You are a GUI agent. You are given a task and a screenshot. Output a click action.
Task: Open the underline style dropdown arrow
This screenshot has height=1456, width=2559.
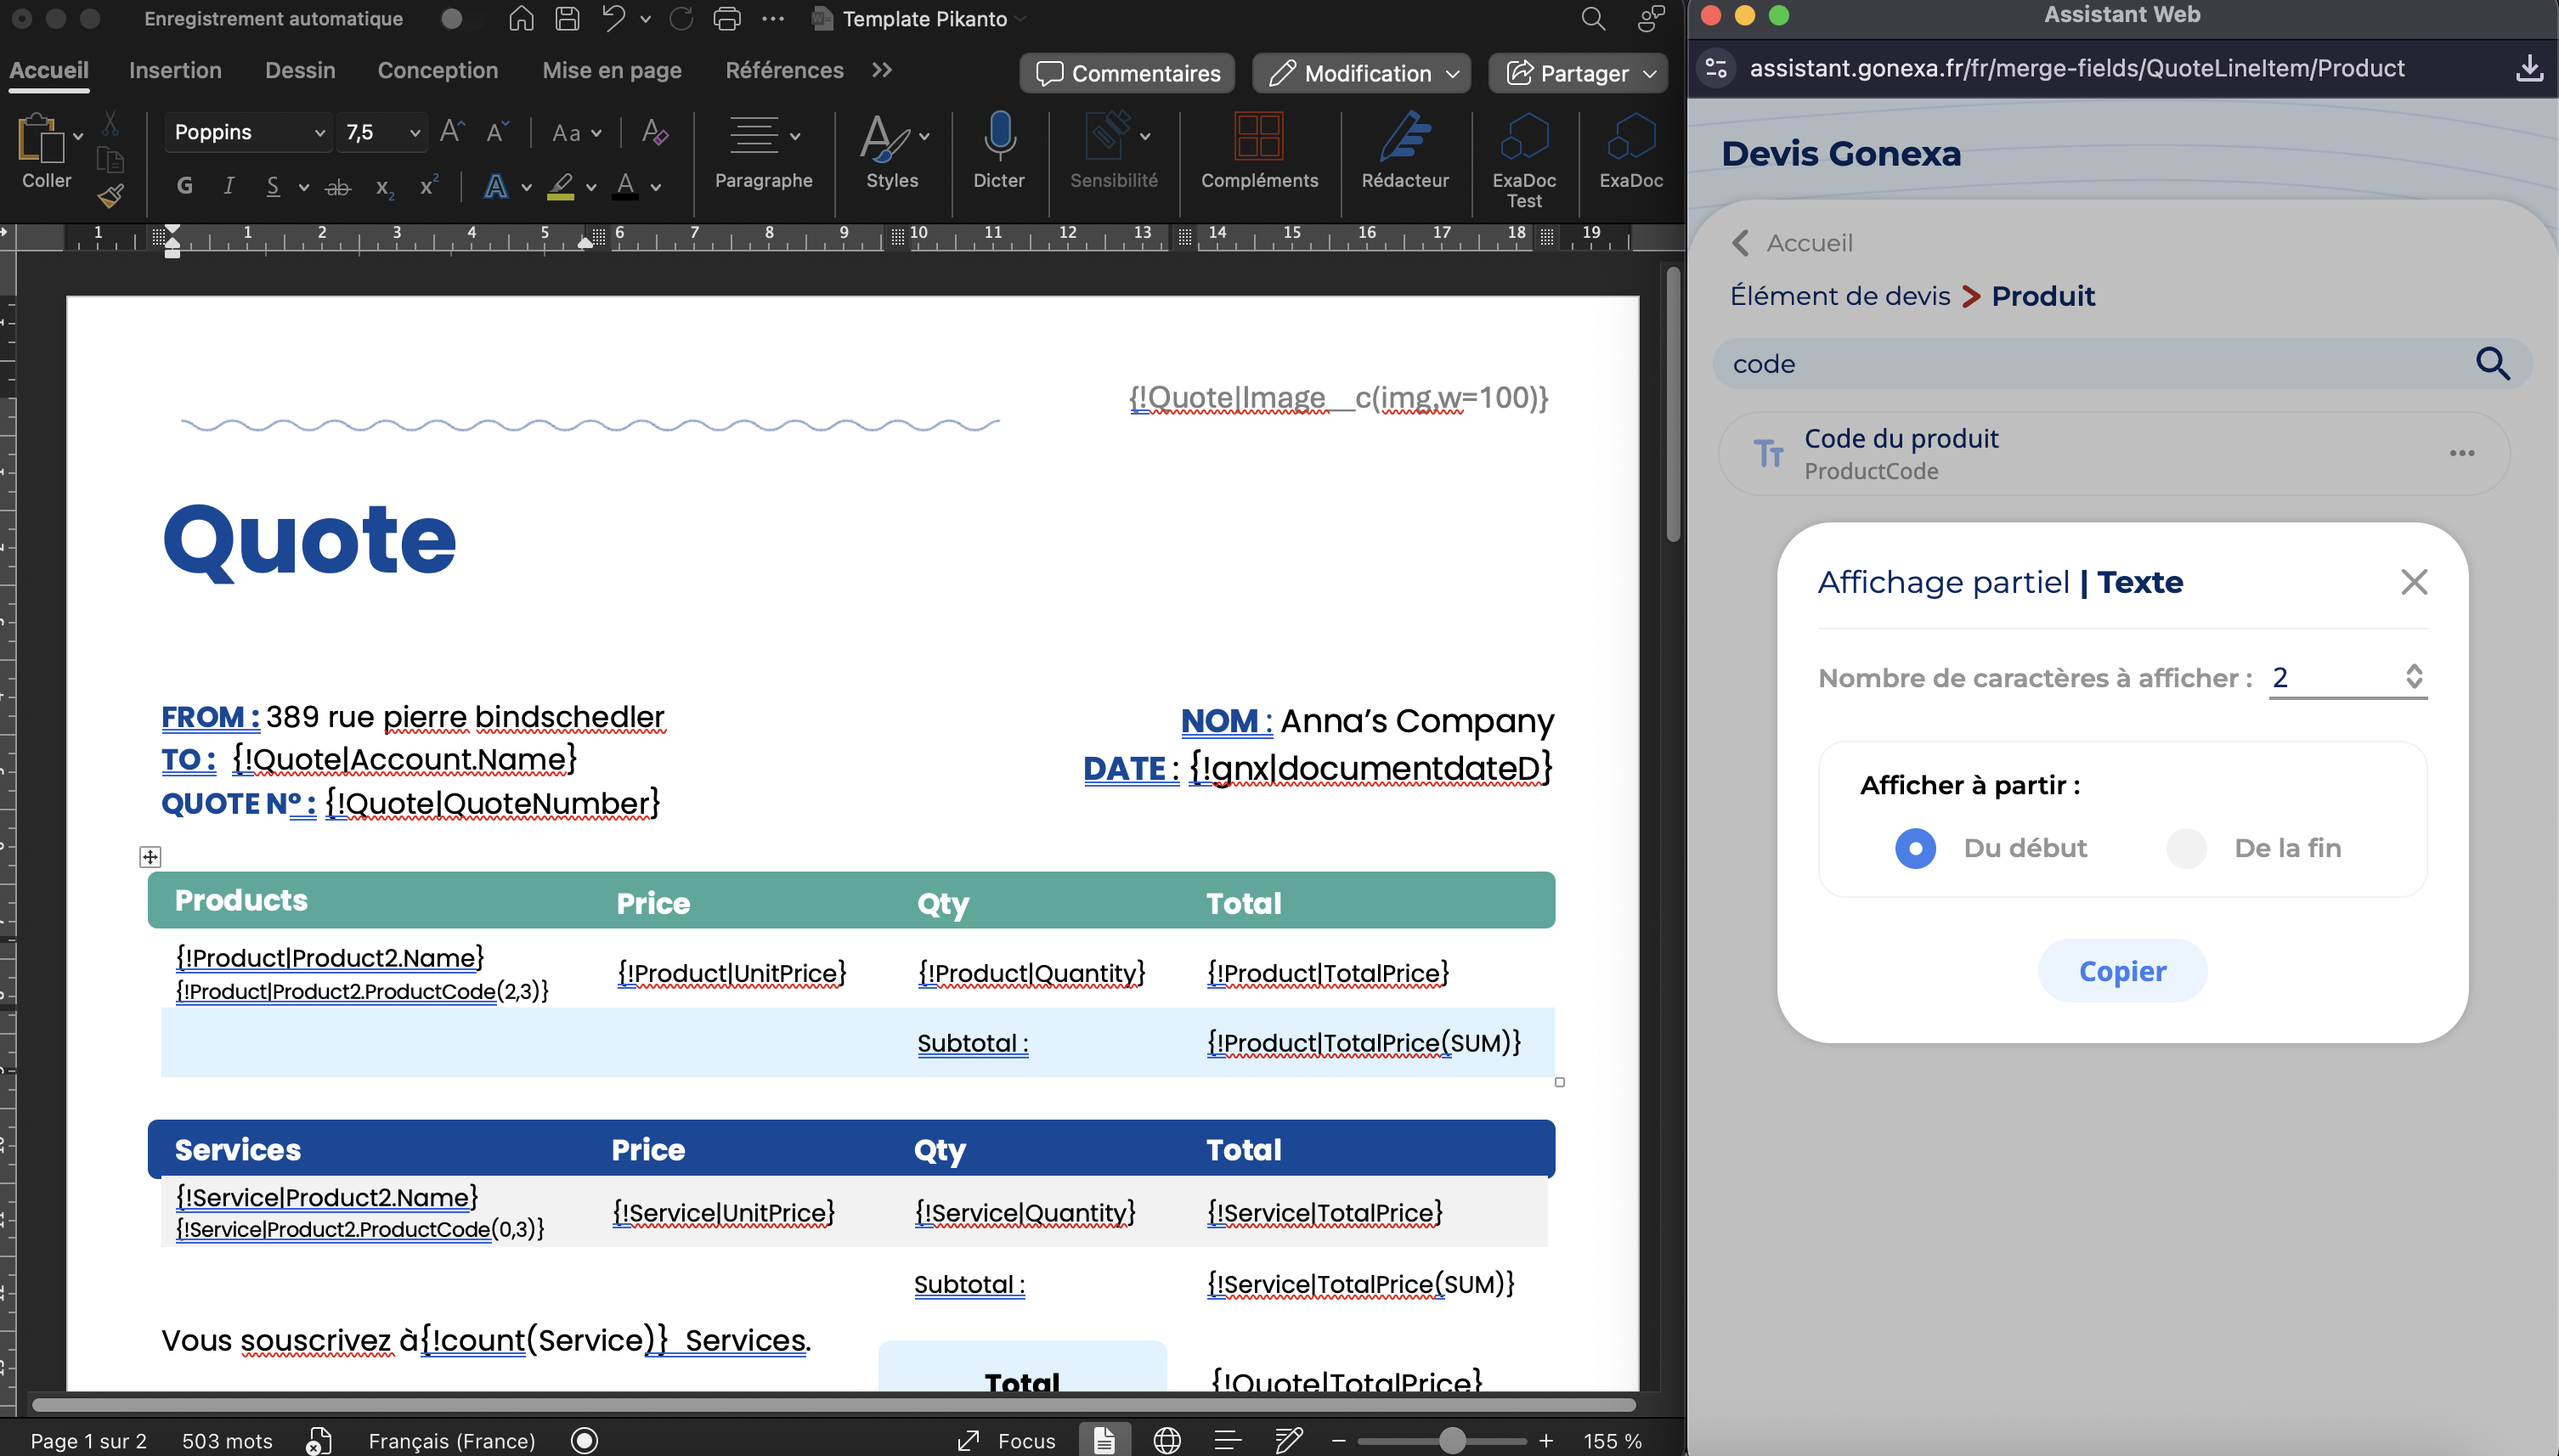click(x=304, y=187)
